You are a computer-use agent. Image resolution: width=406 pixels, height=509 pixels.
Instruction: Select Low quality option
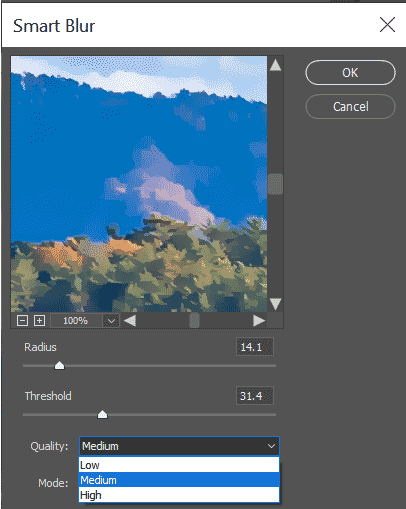(x=179, y=465)
